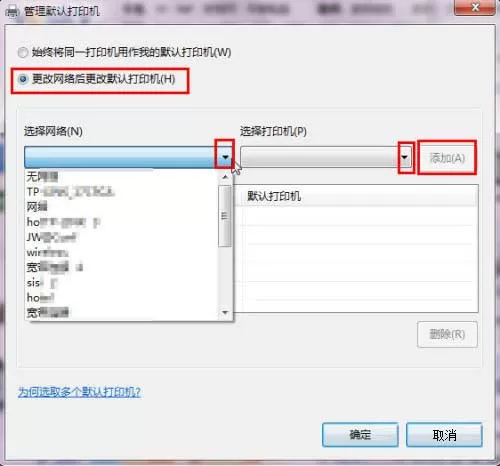Choose the network entry starting with 无
This screenshot has width=500, height=466.
click(122, 176)
